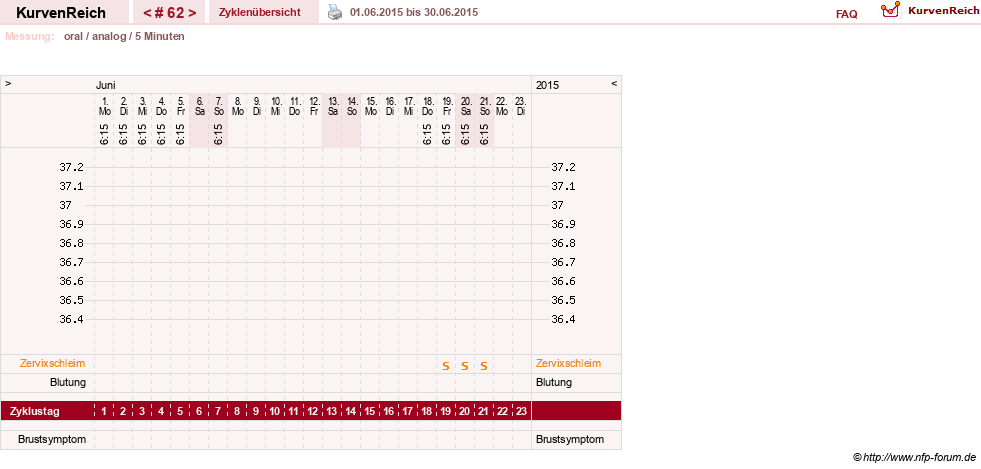Screen dimensions: 981x469
Task: Click the Juni month label
Action: (x=105, y=85)
